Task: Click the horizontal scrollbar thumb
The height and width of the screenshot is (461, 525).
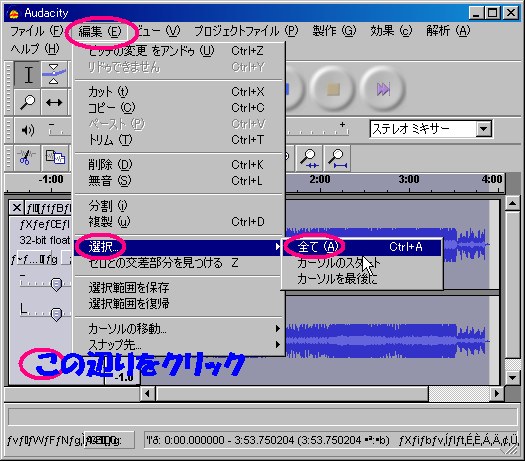Action: pos(292,393)
